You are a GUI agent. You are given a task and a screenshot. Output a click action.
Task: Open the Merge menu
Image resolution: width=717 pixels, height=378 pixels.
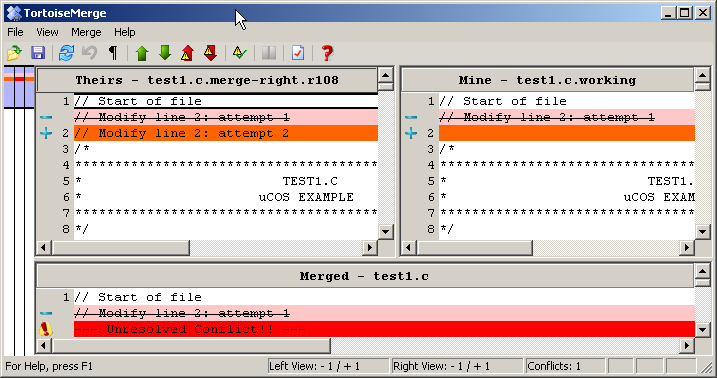click(86, 32)
